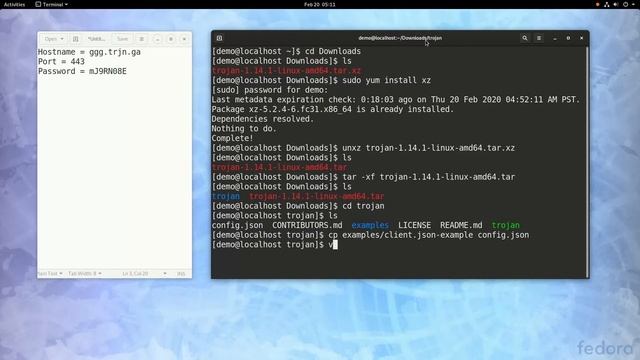Viewport: 640px width, 360px height.
Task: Click the 'Last metadata expiration check' line
Action: coord(396,100)
